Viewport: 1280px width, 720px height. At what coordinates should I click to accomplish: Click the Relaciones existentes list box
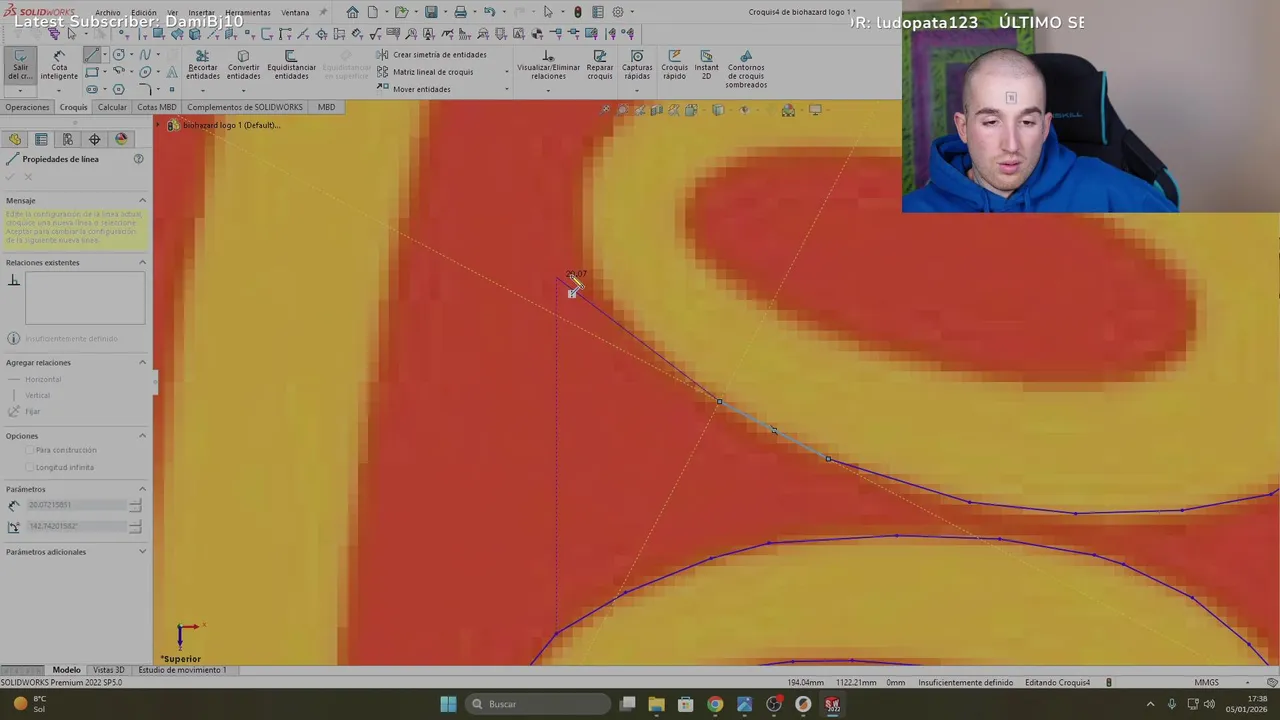click(x=85, y=298)
